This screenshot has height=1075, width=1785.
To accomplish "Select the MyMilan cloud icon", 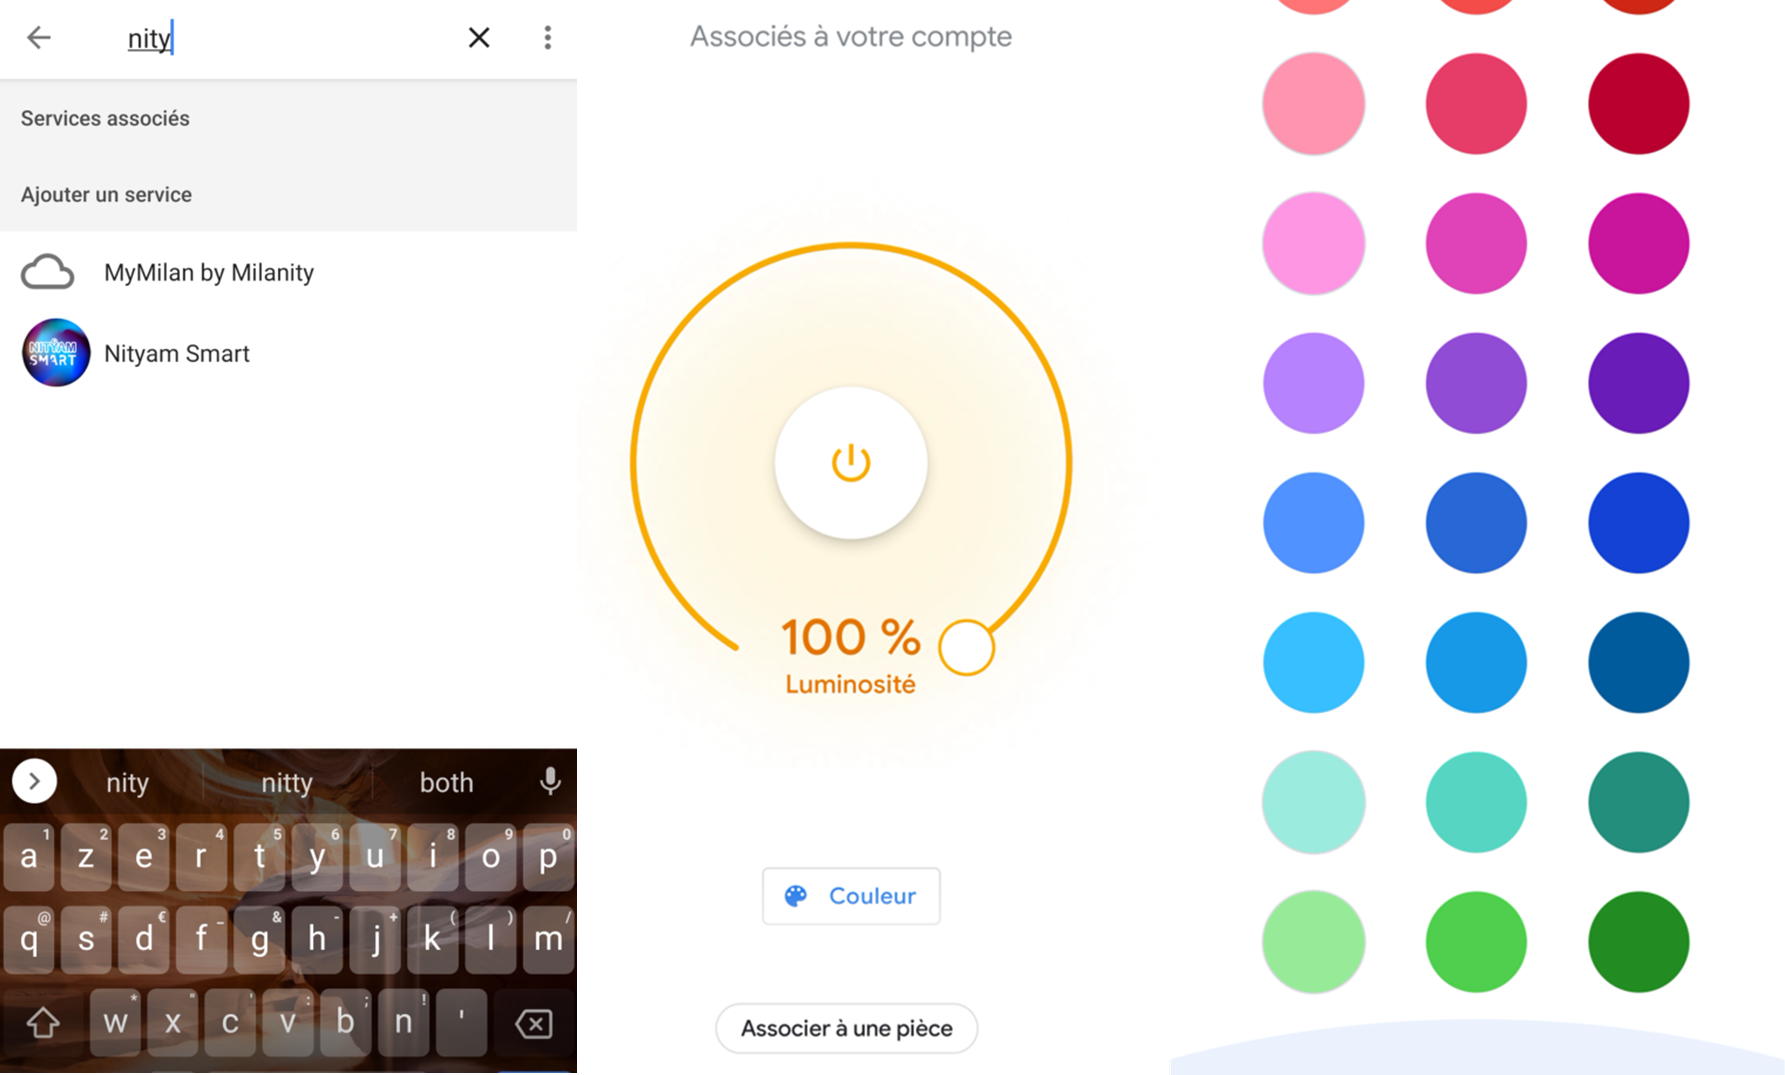I will [48, 272].
